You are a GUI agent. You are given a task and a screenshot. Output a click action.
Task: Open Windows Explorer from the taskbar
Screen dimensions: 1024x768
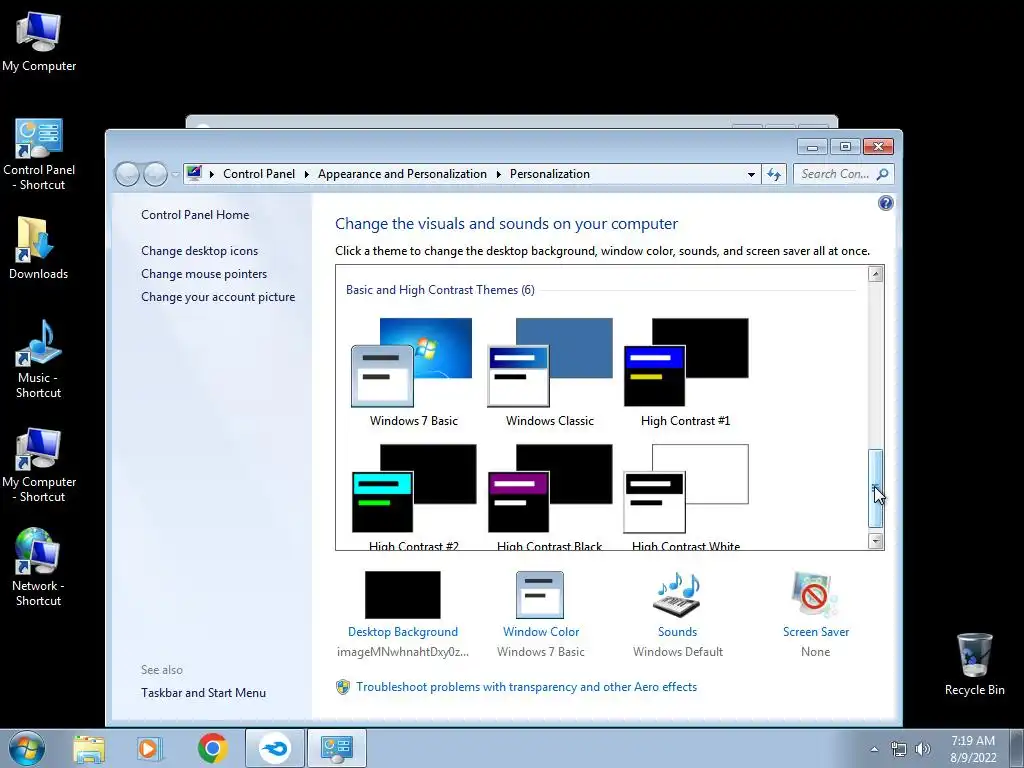tap(89, 748)
